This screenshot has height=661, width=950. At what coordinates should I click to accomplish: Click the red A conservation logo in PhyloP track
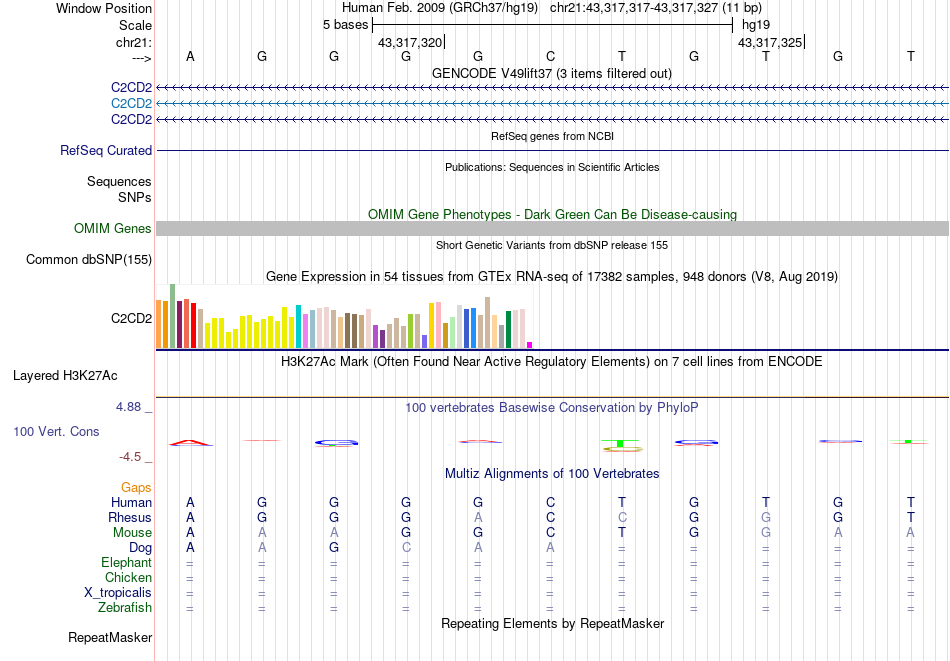click(x=191, y=443)
